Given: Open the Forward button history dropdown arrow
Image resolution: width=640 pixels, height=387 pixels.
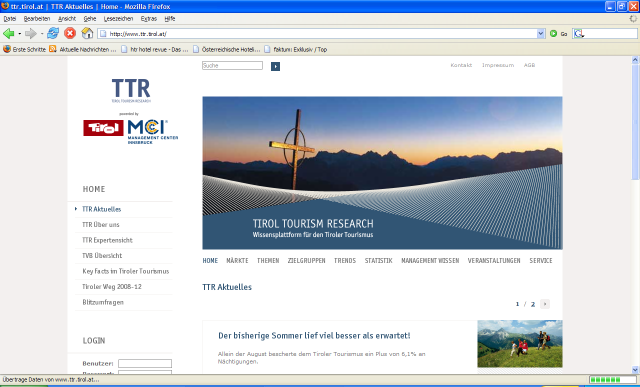Looking at the screenshot, I should [41, 34].
